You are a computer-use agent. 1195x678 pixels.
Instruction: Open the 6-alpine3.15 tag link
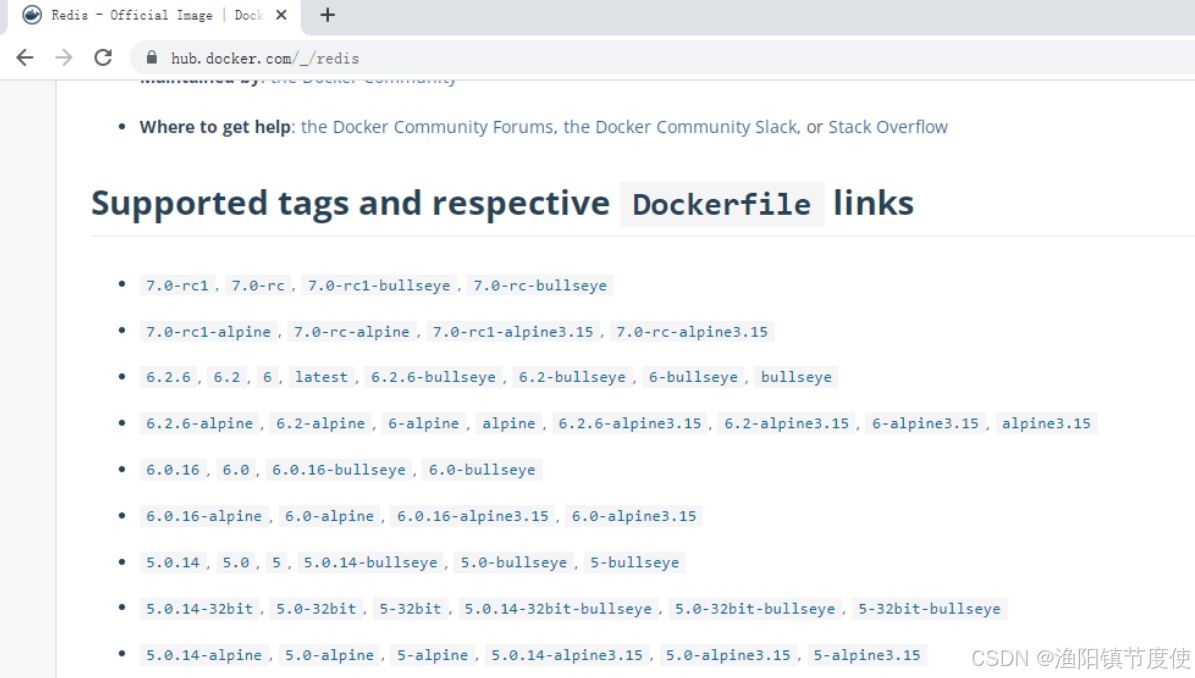click(925, 424)
